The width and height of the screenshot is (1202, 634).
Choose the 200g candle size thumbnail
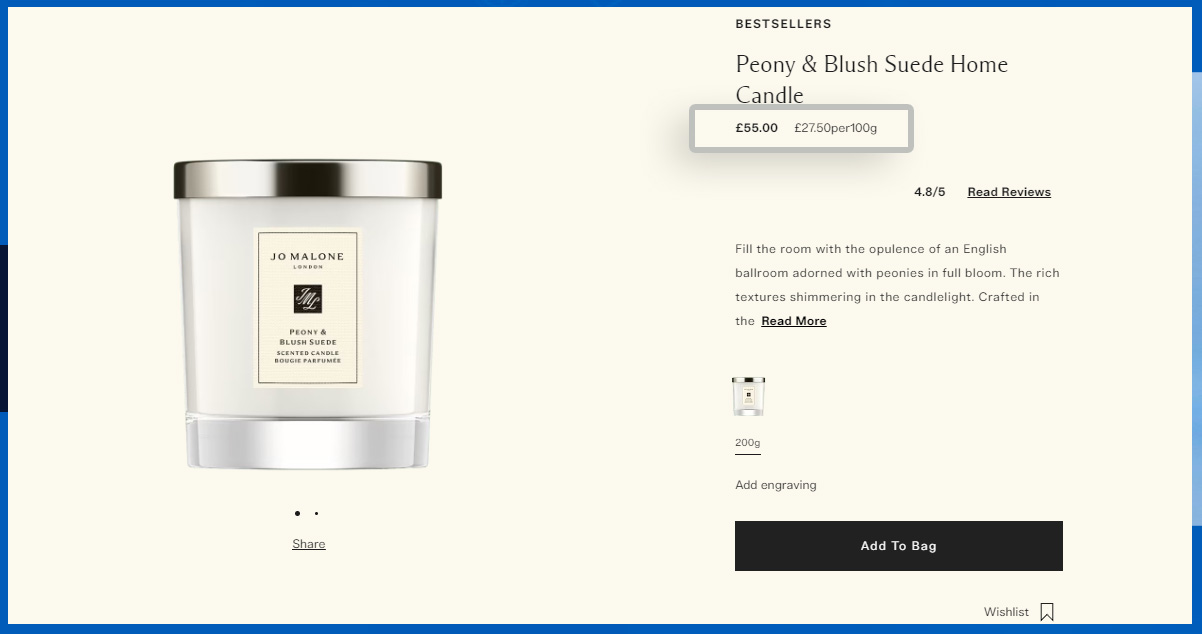coord(748,396)
